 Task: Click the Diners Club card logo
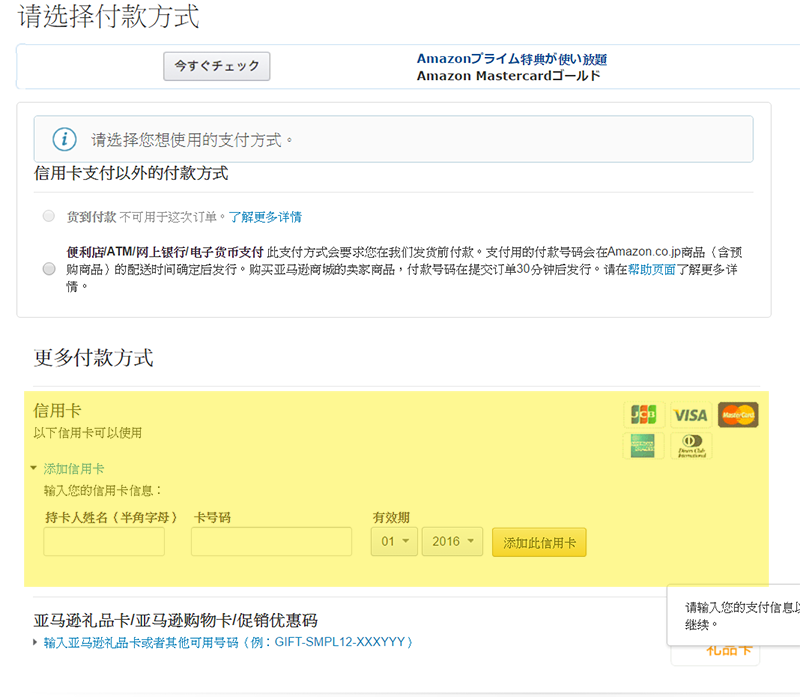coord(691,445)
